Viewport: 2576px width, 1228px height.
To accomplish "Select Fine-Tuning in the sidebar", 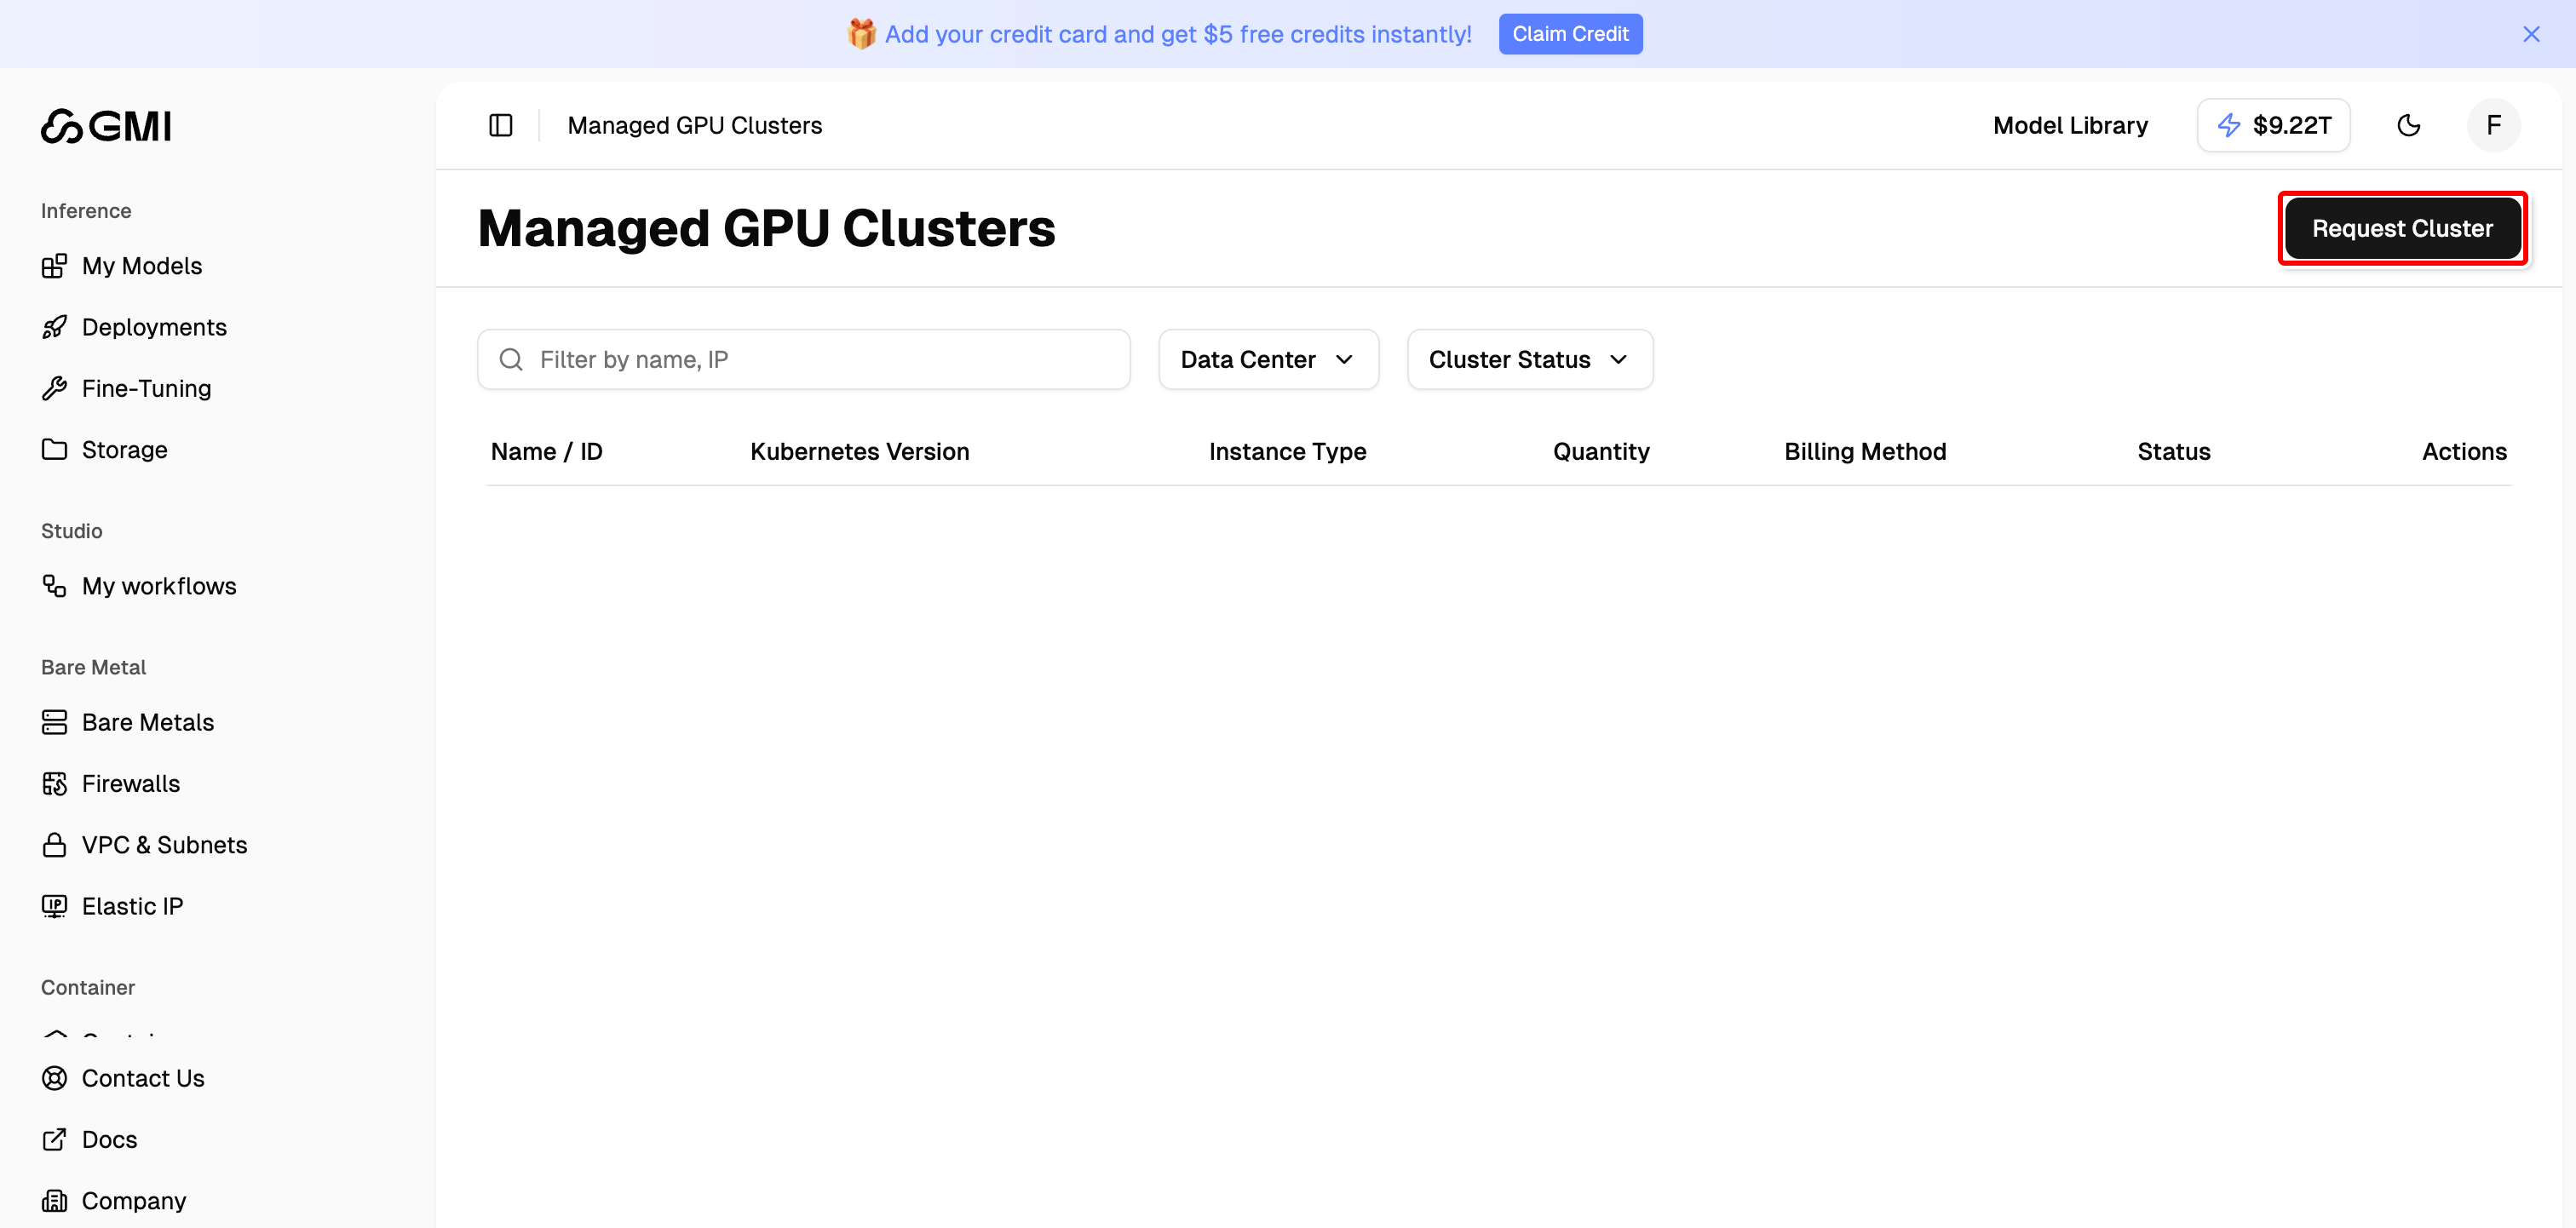I will tap(146, 388).
